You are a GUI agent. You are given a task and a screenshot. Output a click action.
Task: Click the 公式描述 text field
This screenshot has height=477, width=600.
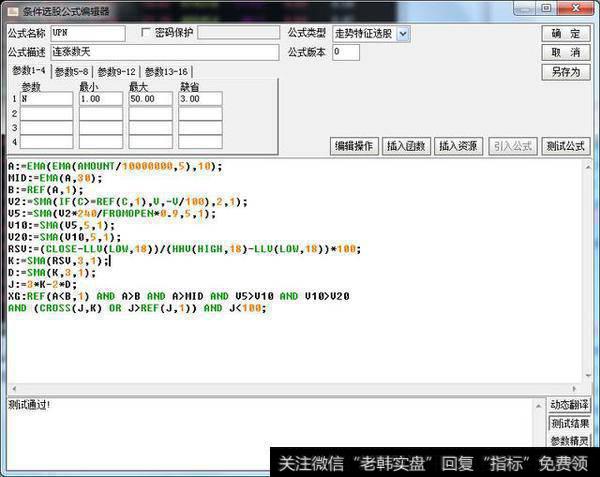point(163,52)
